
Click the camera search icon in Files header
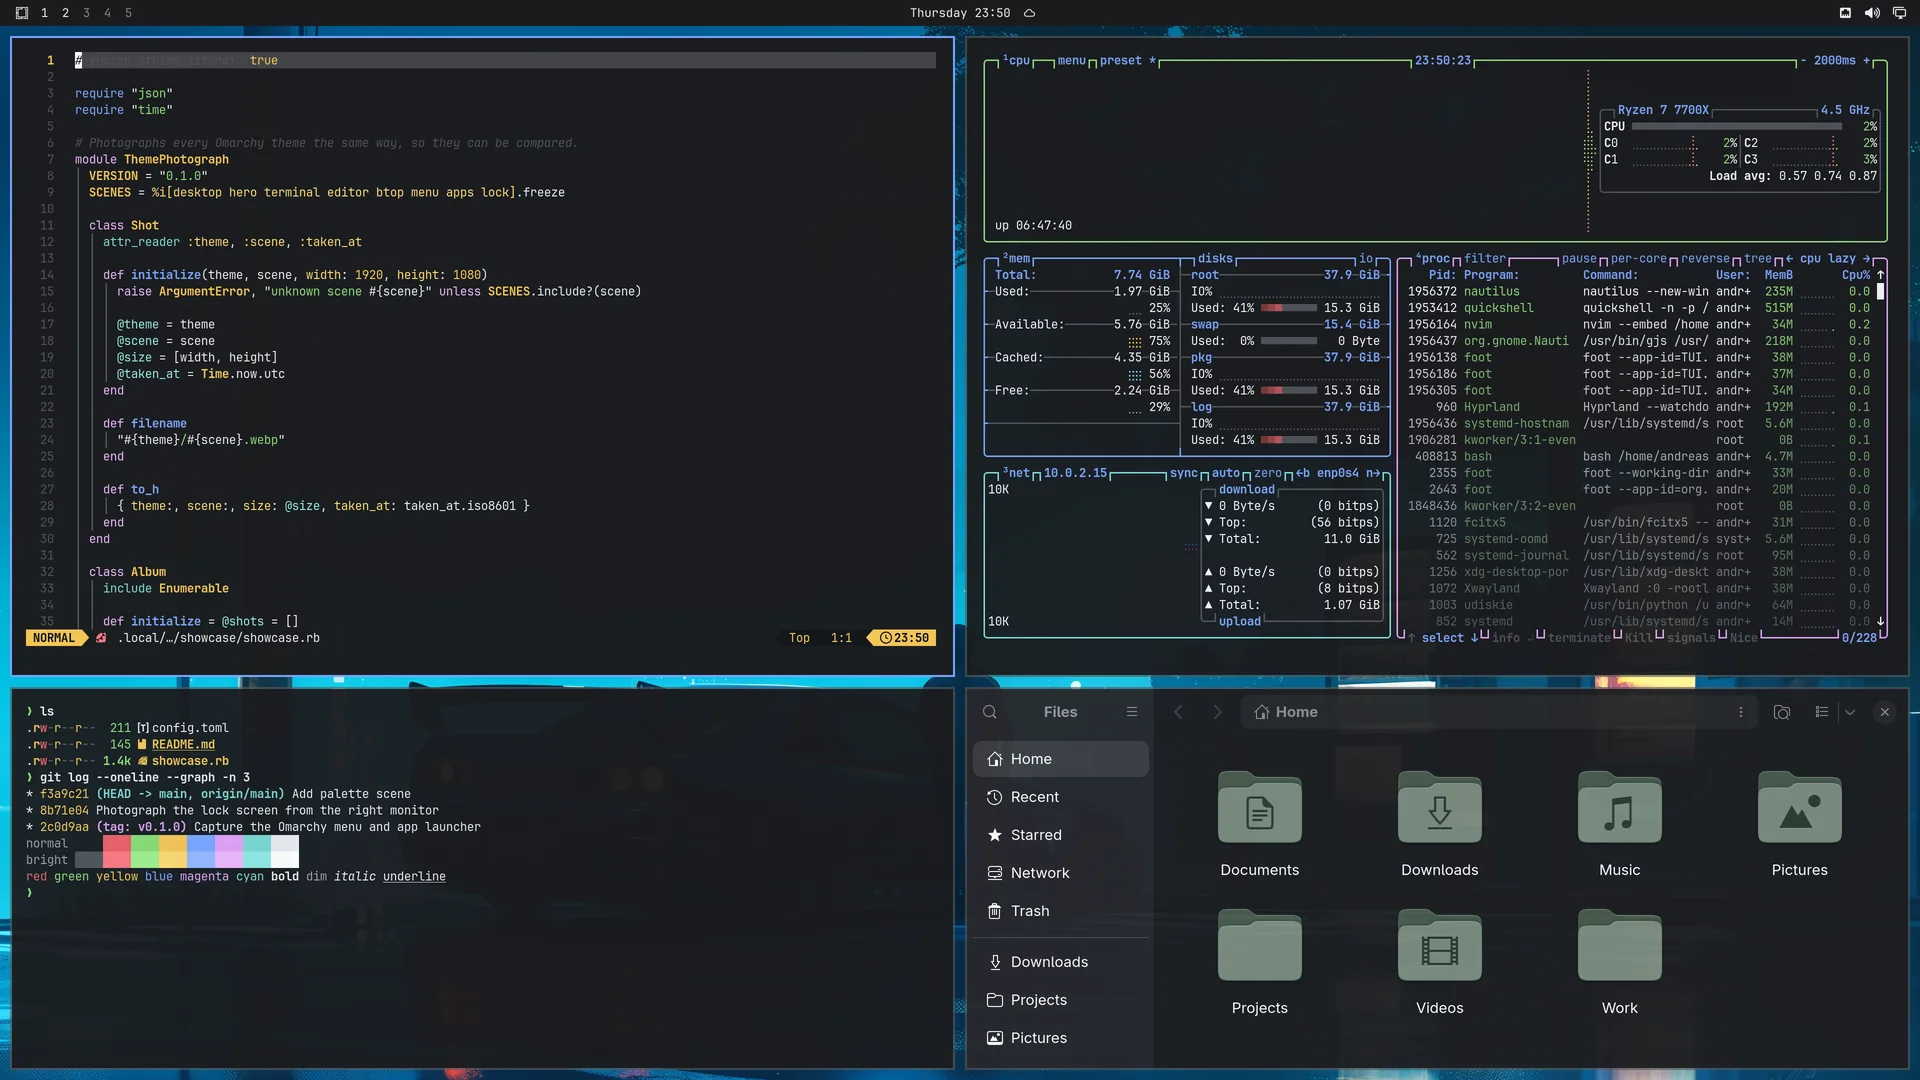click(x=1782, y=712)
